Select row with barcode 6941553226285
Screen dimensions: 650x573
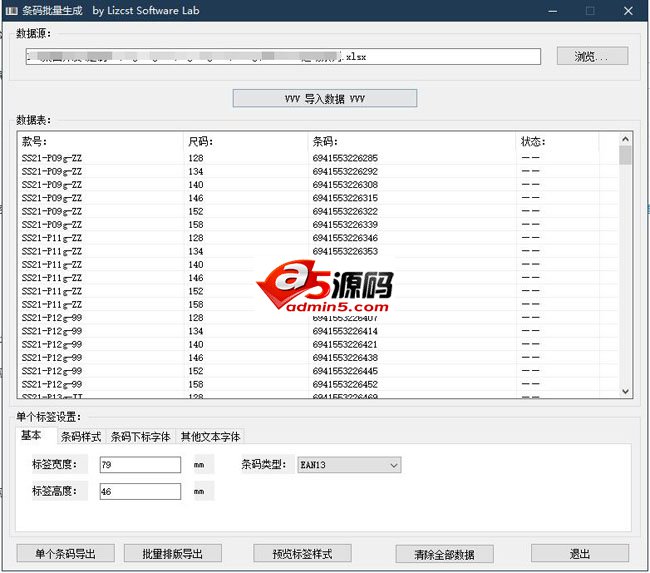click(x=318, y=158)
